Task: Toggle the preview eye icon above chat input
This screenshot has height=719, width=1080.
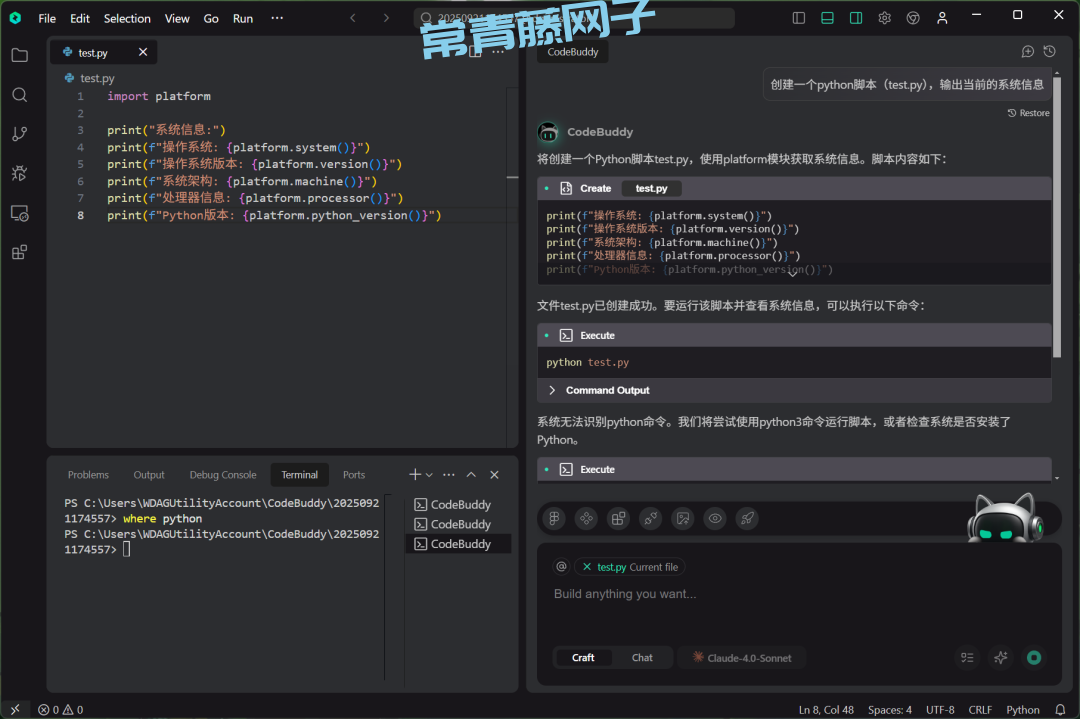Action: click(714, 518)
